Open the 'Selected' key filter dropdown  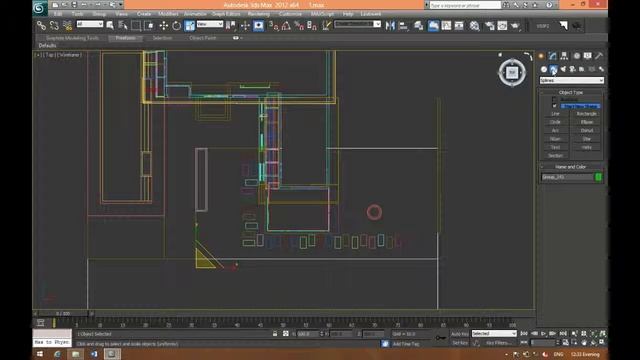pos(494,333)
